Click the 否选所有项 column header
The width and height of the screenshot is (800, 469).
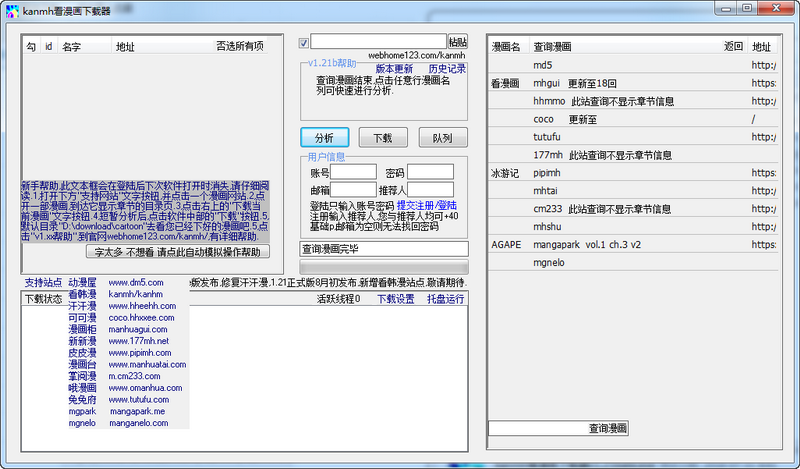pyautogui.click(x=240, y=46)
